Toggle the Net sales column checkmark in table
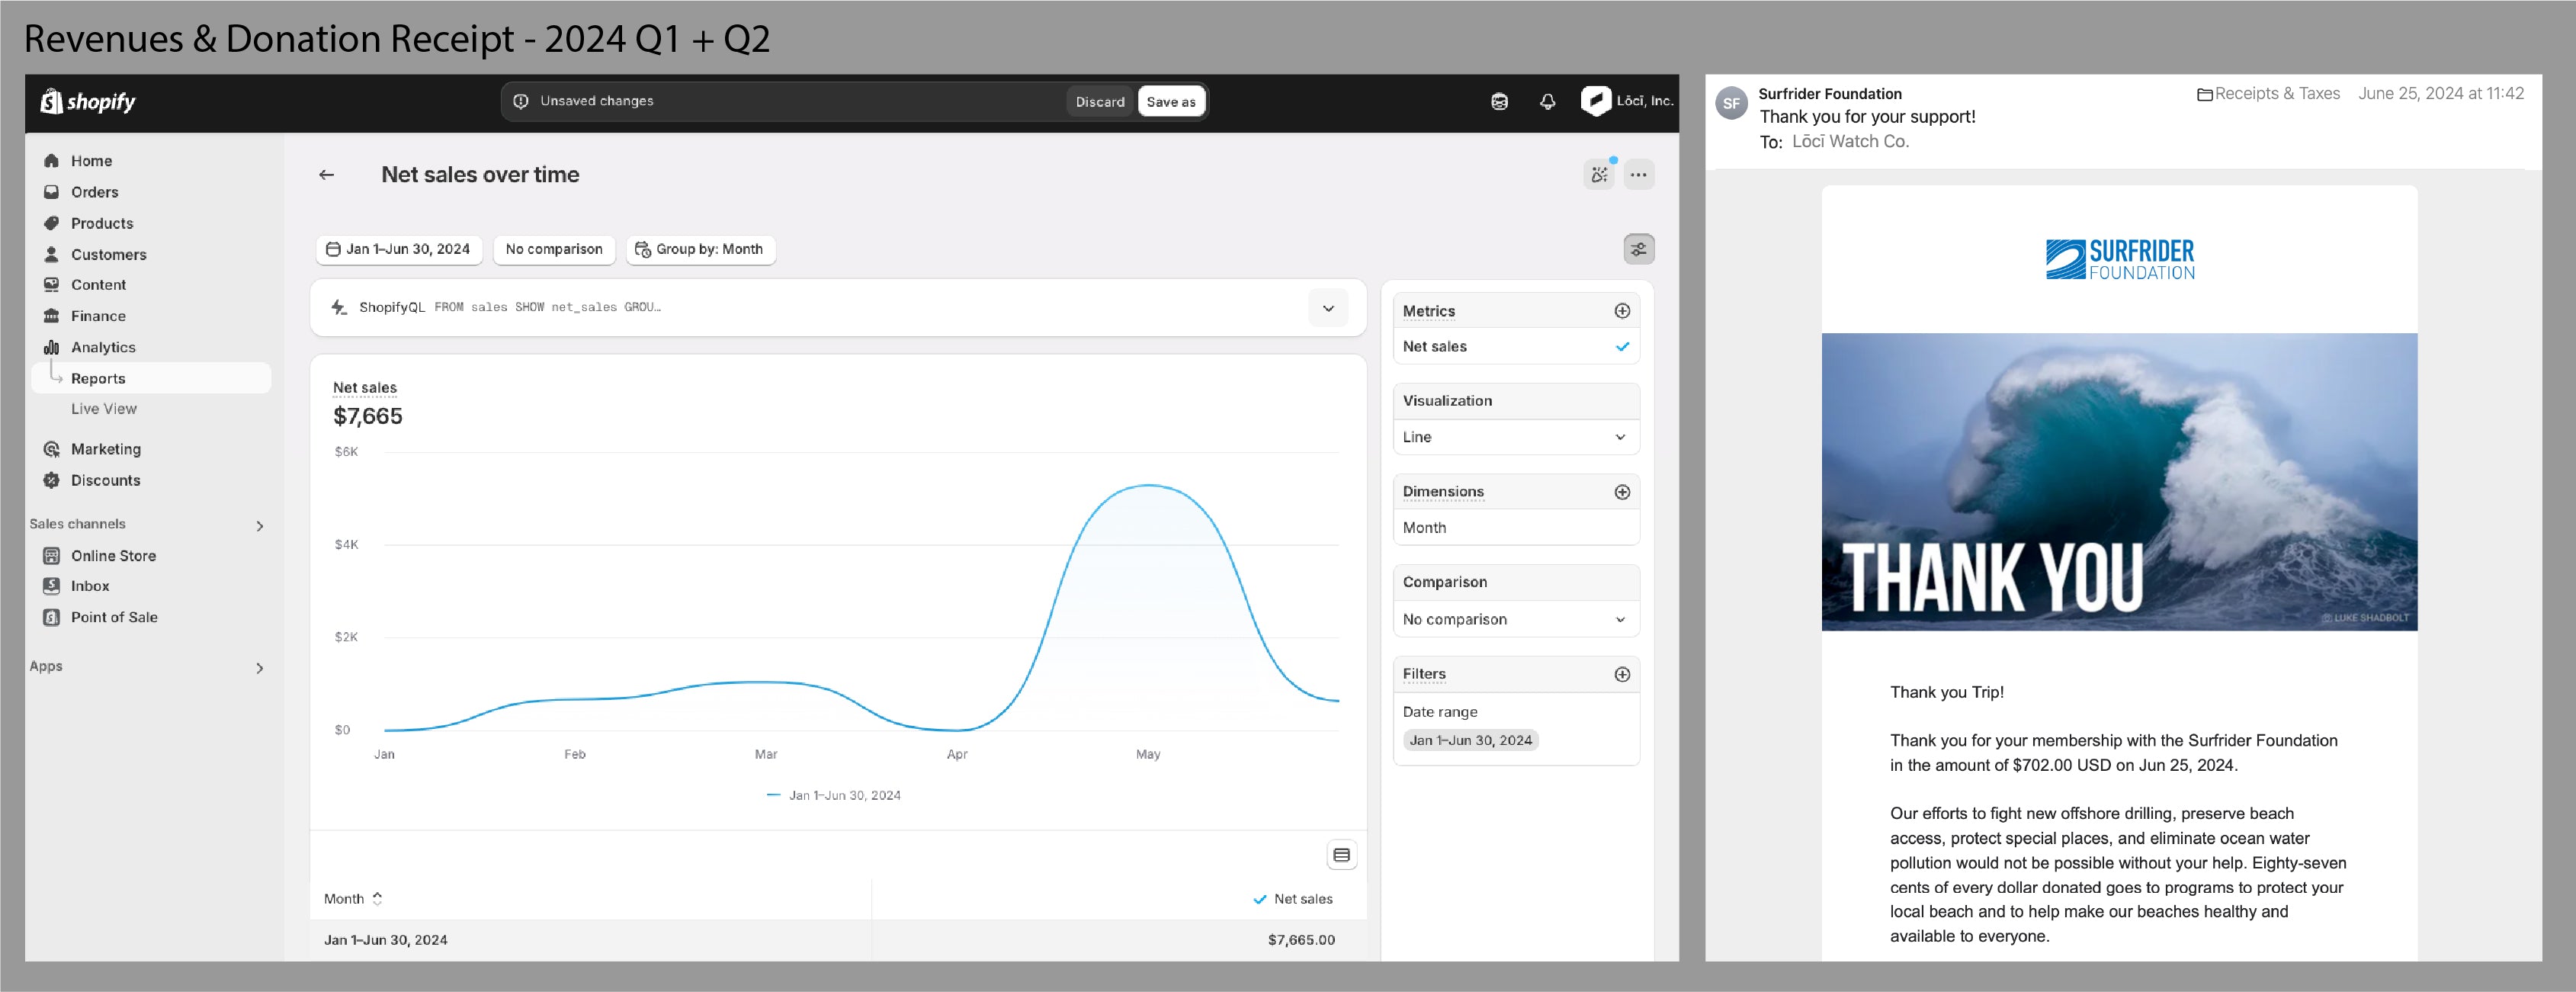 click(x=1260, y=899)
